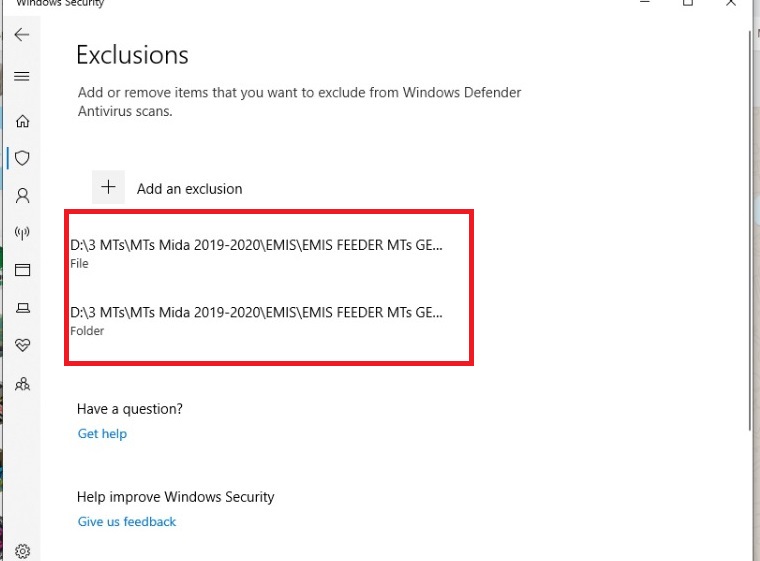Open the App & browser control icon
This screenshot has height=561, width=760.
click(x=22, y=270)
